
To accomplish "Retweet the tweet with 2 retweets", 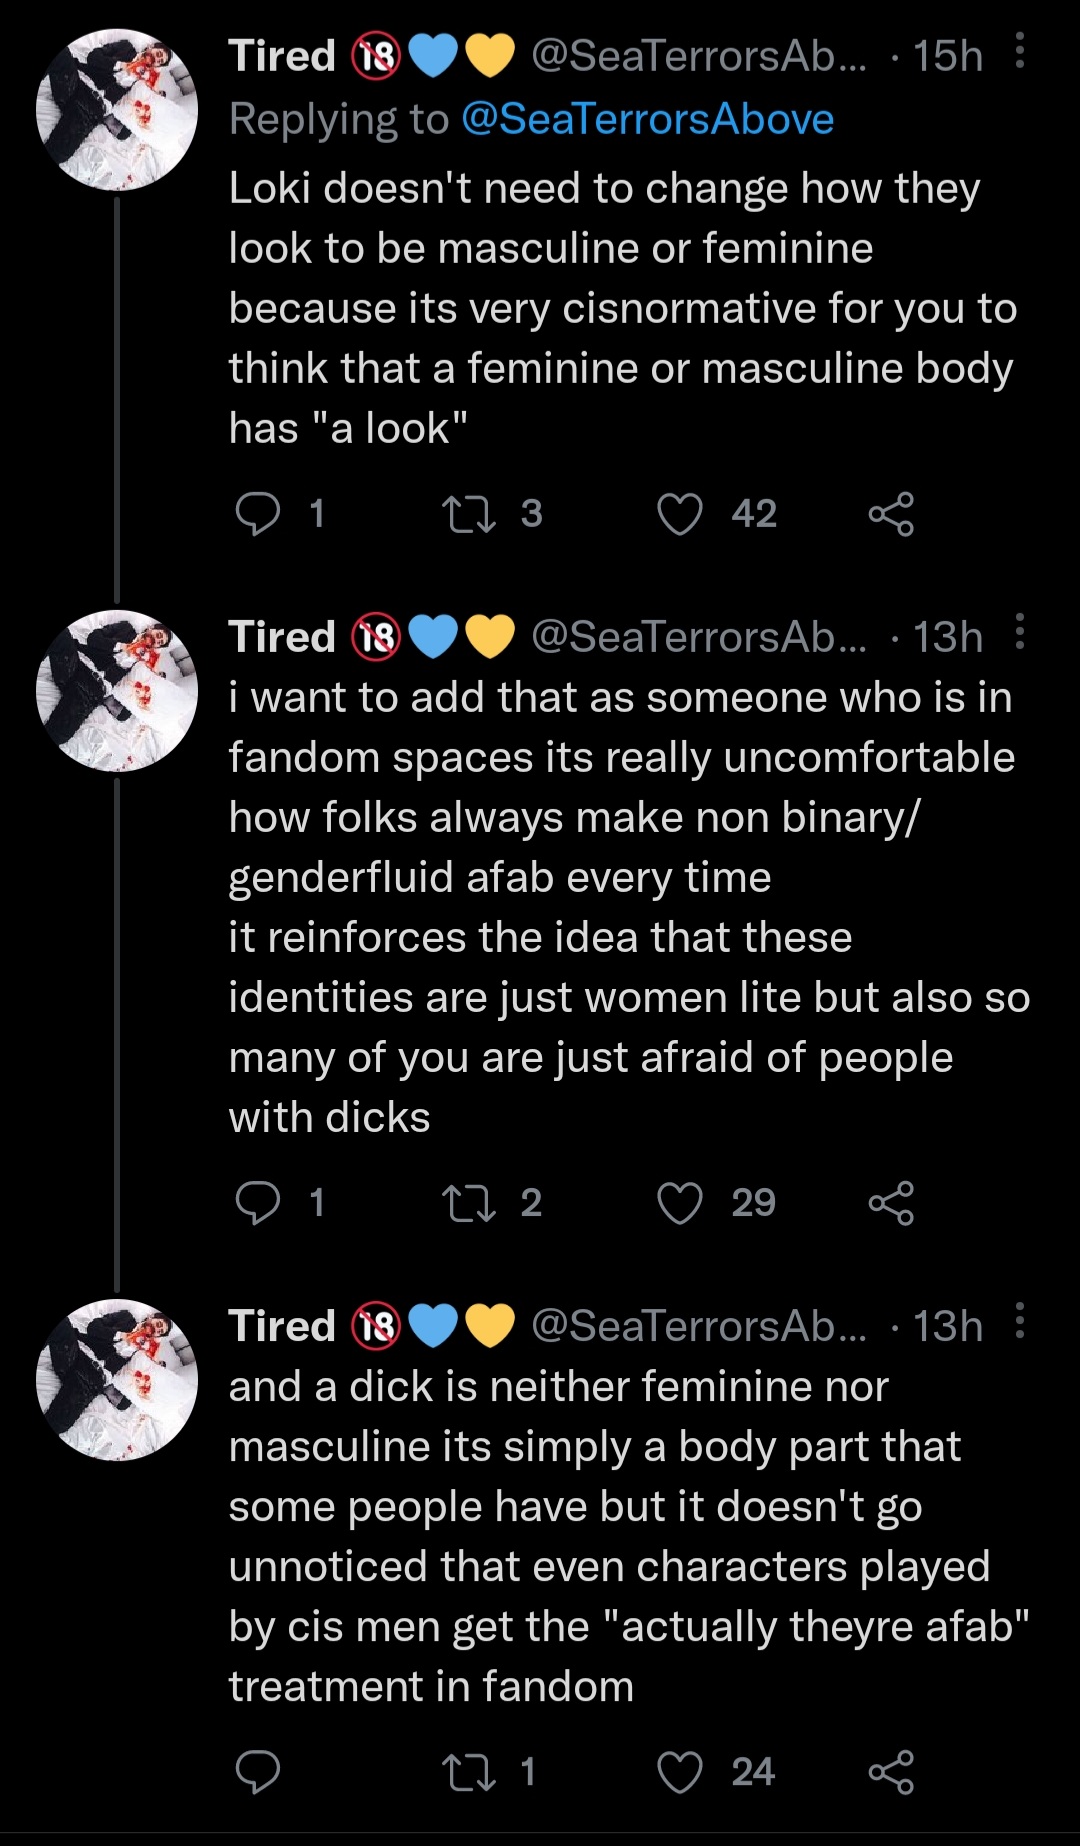I will click(469, 1202).
